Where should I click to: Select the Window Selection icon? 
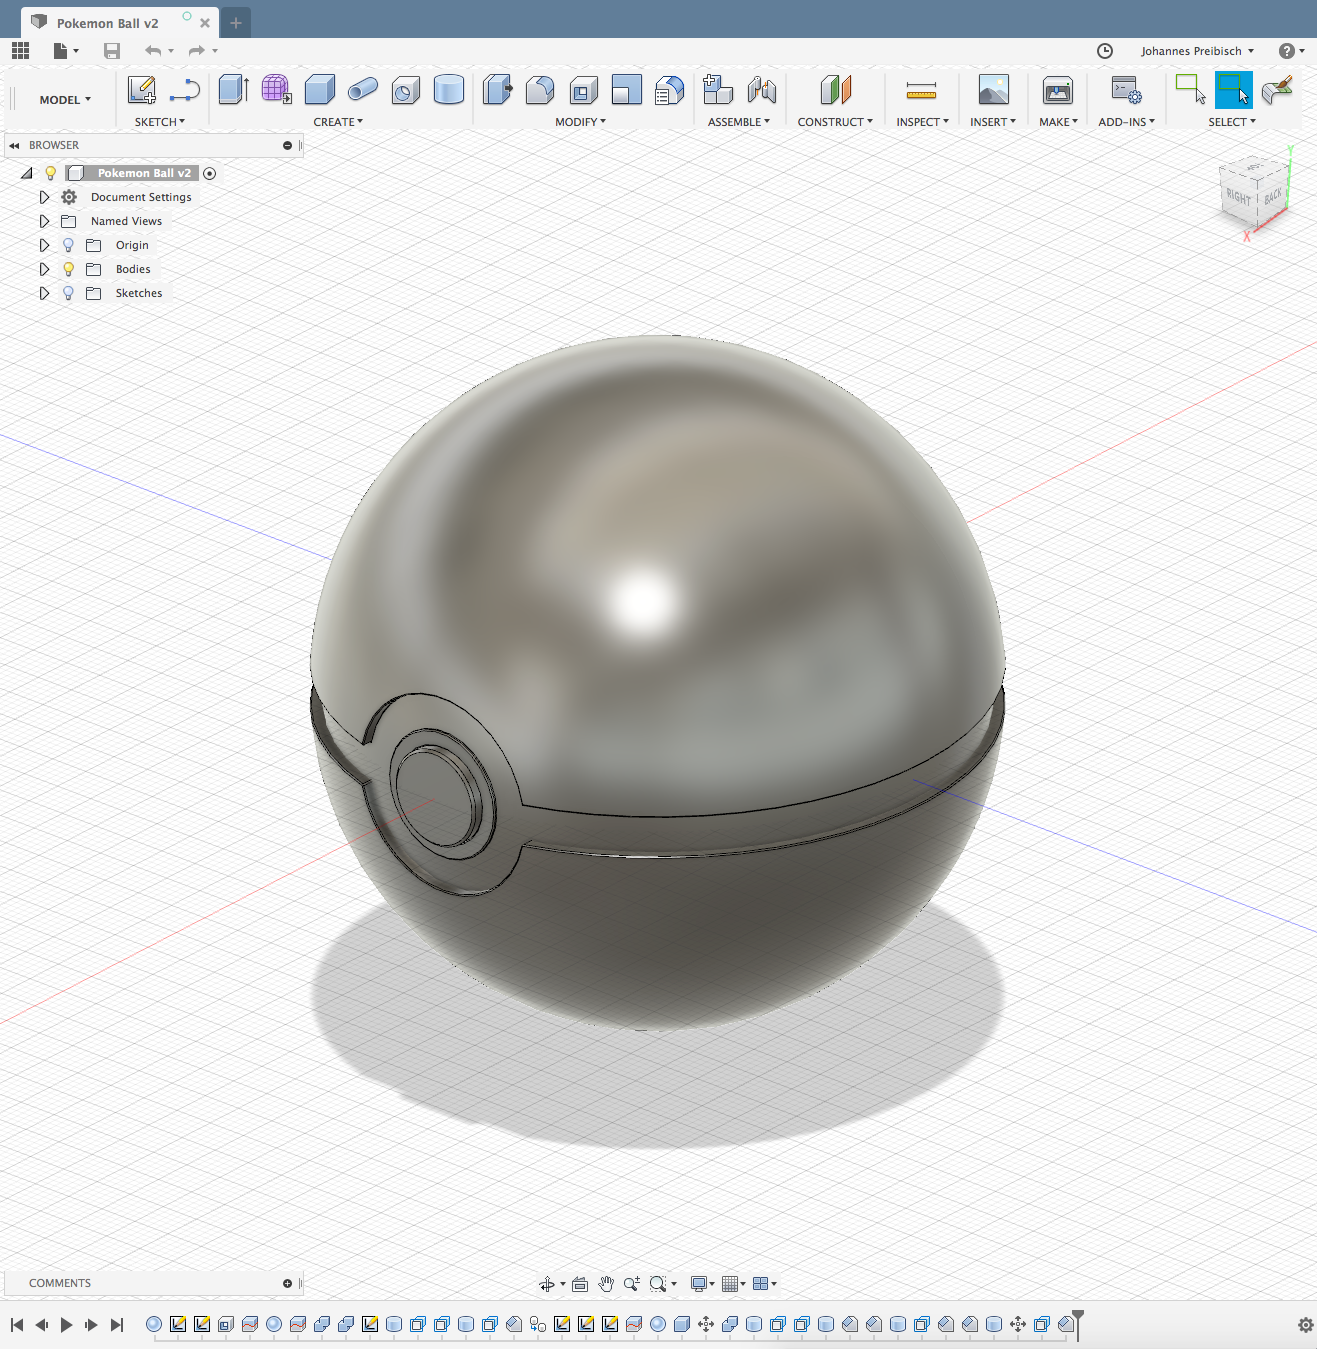1190,90
